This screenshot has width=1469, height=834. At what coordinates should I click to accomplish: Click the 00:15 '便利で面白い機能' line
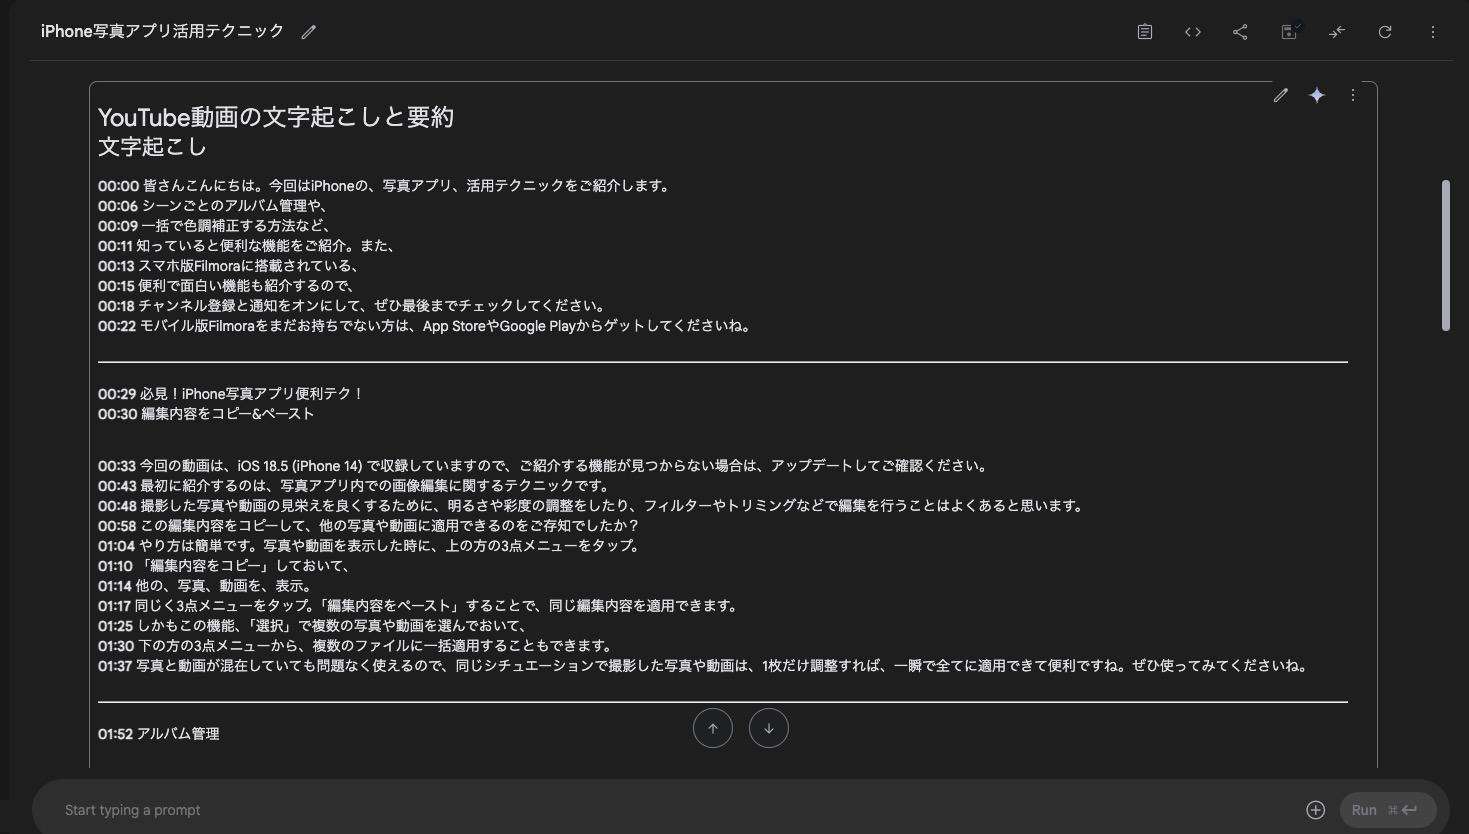coord(227,286)
